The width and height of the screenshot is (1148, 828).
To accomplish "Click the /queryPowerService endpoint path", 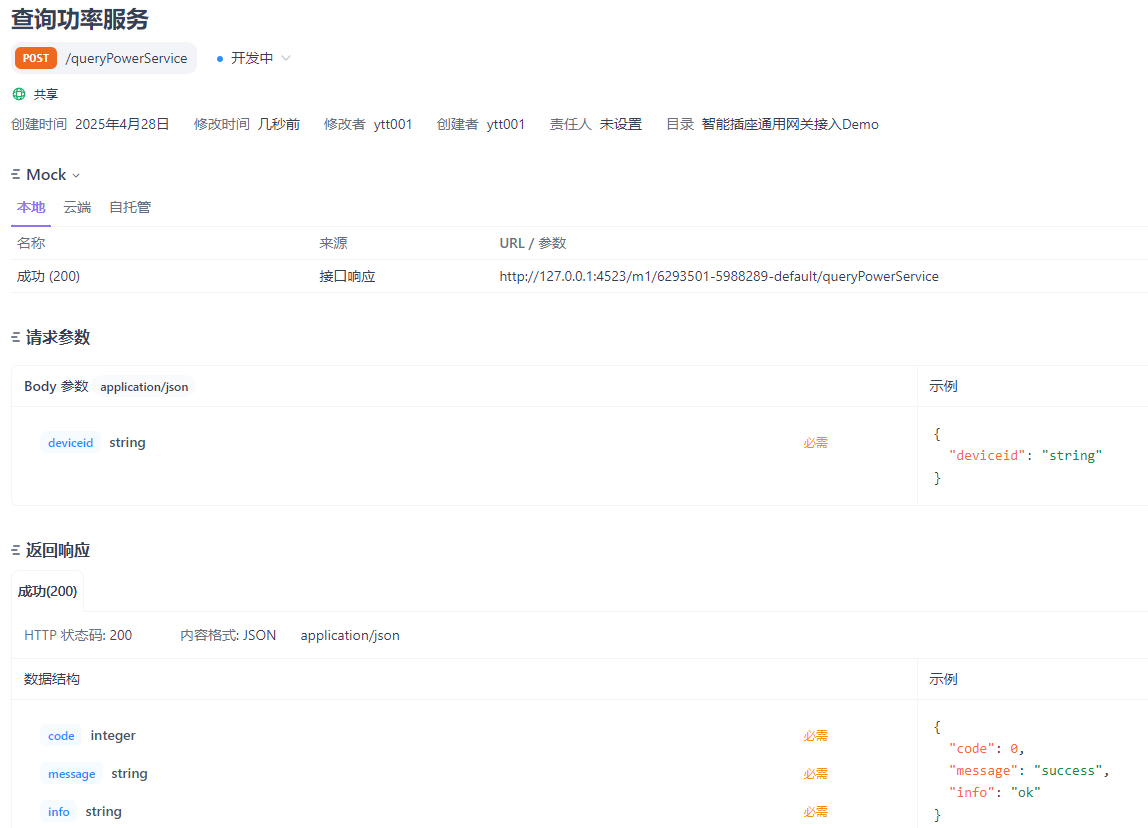I will 126,59.
